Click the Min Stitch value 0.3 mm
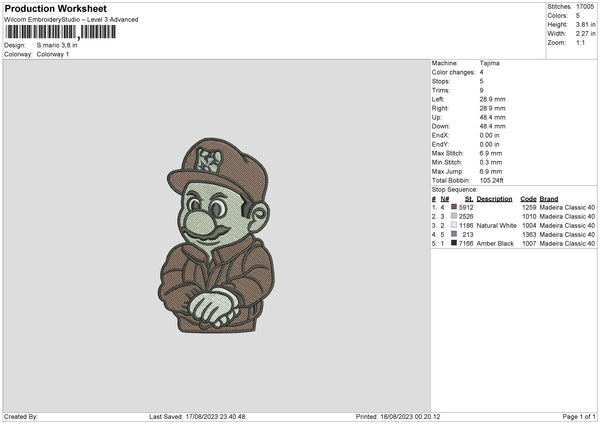This screenshot has height=424, width=600. point(491,162)
